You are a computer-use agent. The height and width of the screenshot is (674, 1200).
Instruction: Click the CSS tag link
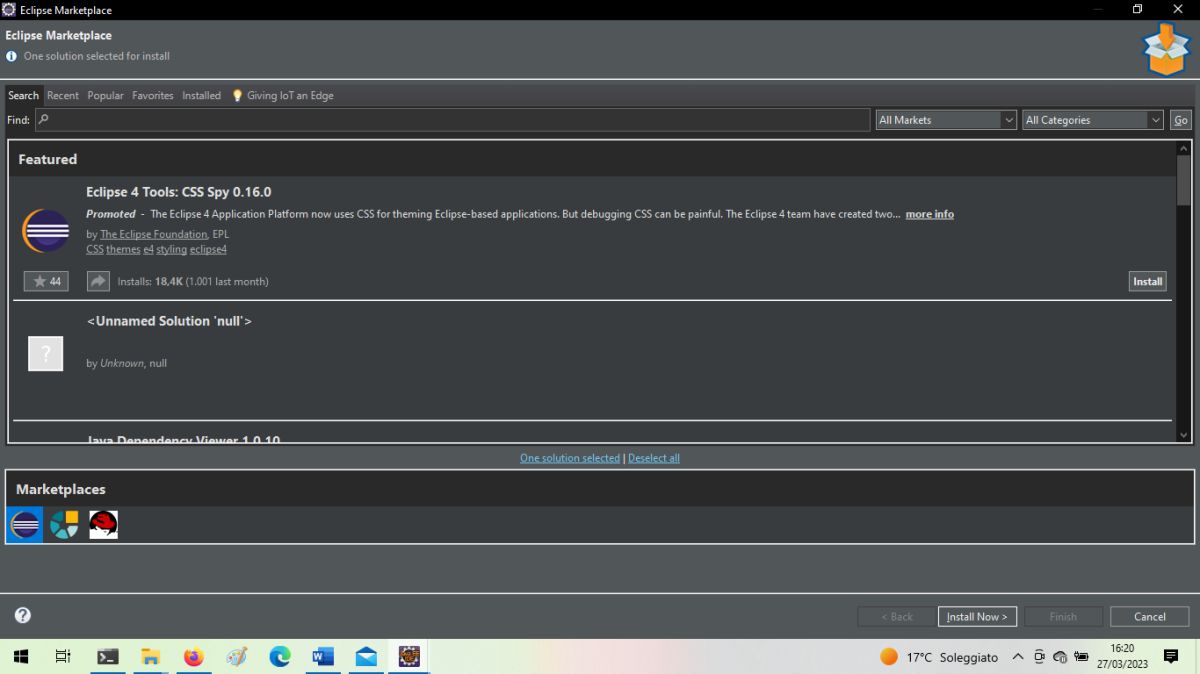coord(94,249)
